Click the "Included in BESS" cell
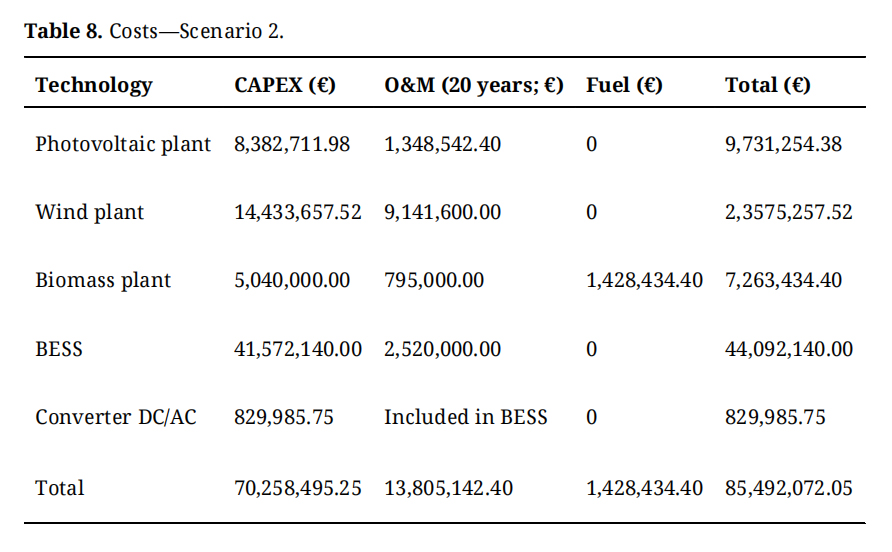 coord(466,417)
